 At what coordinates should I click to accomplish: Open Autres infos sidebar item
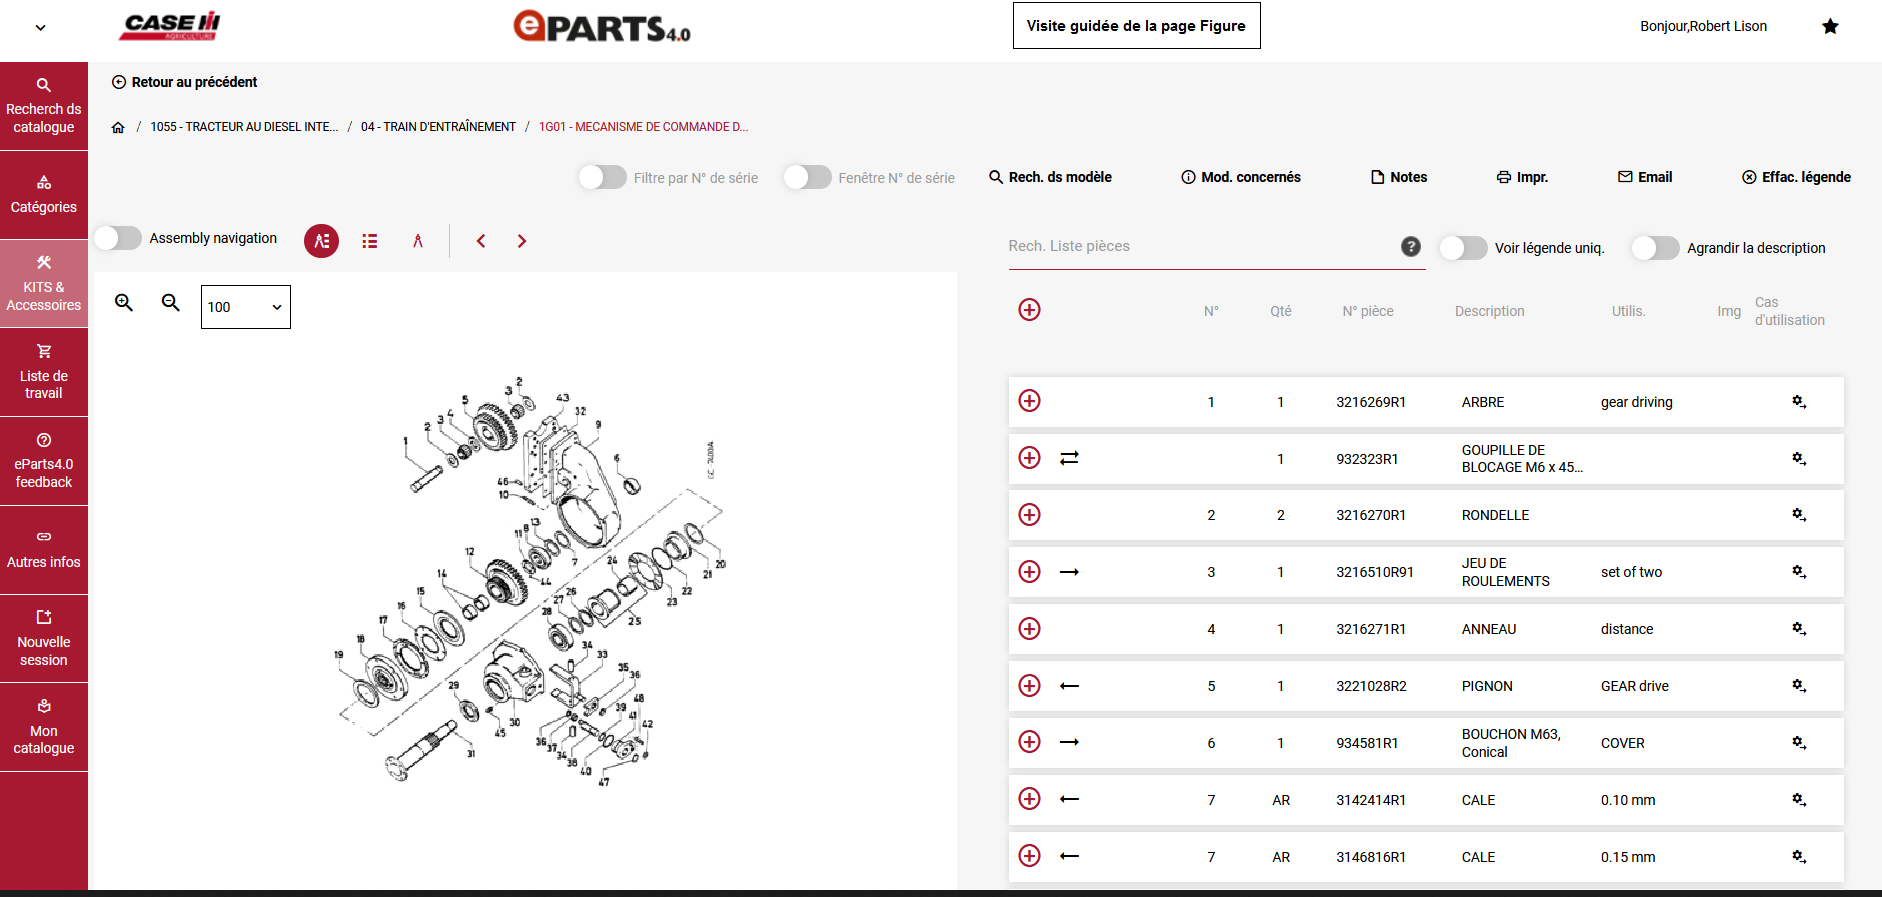click(44, 550)
